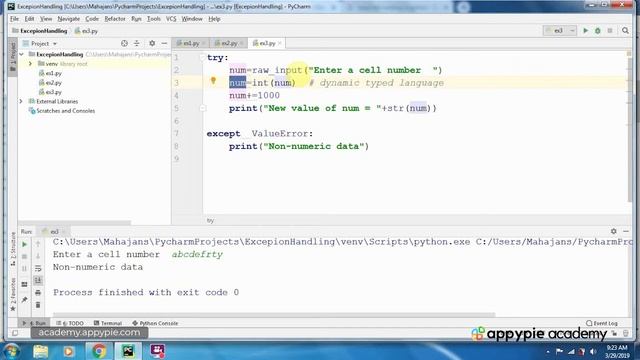Open the Navigate menu
This screenshot has height=360, width=640.
coord(69,19)
